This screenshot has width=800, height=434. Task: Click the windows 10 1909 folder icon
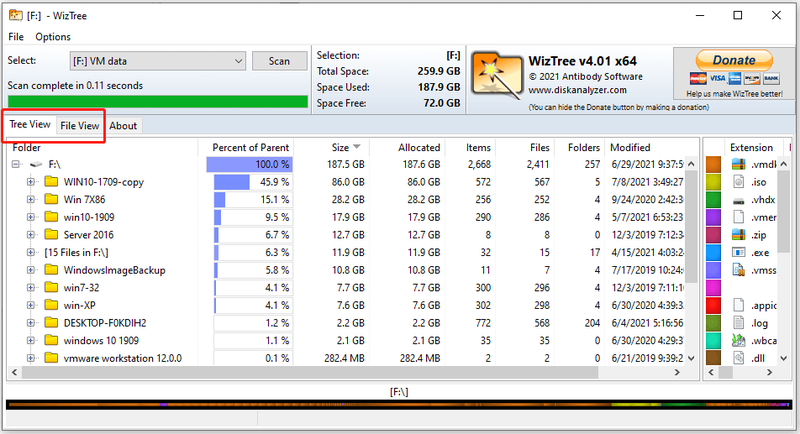[x=51, y=340]
